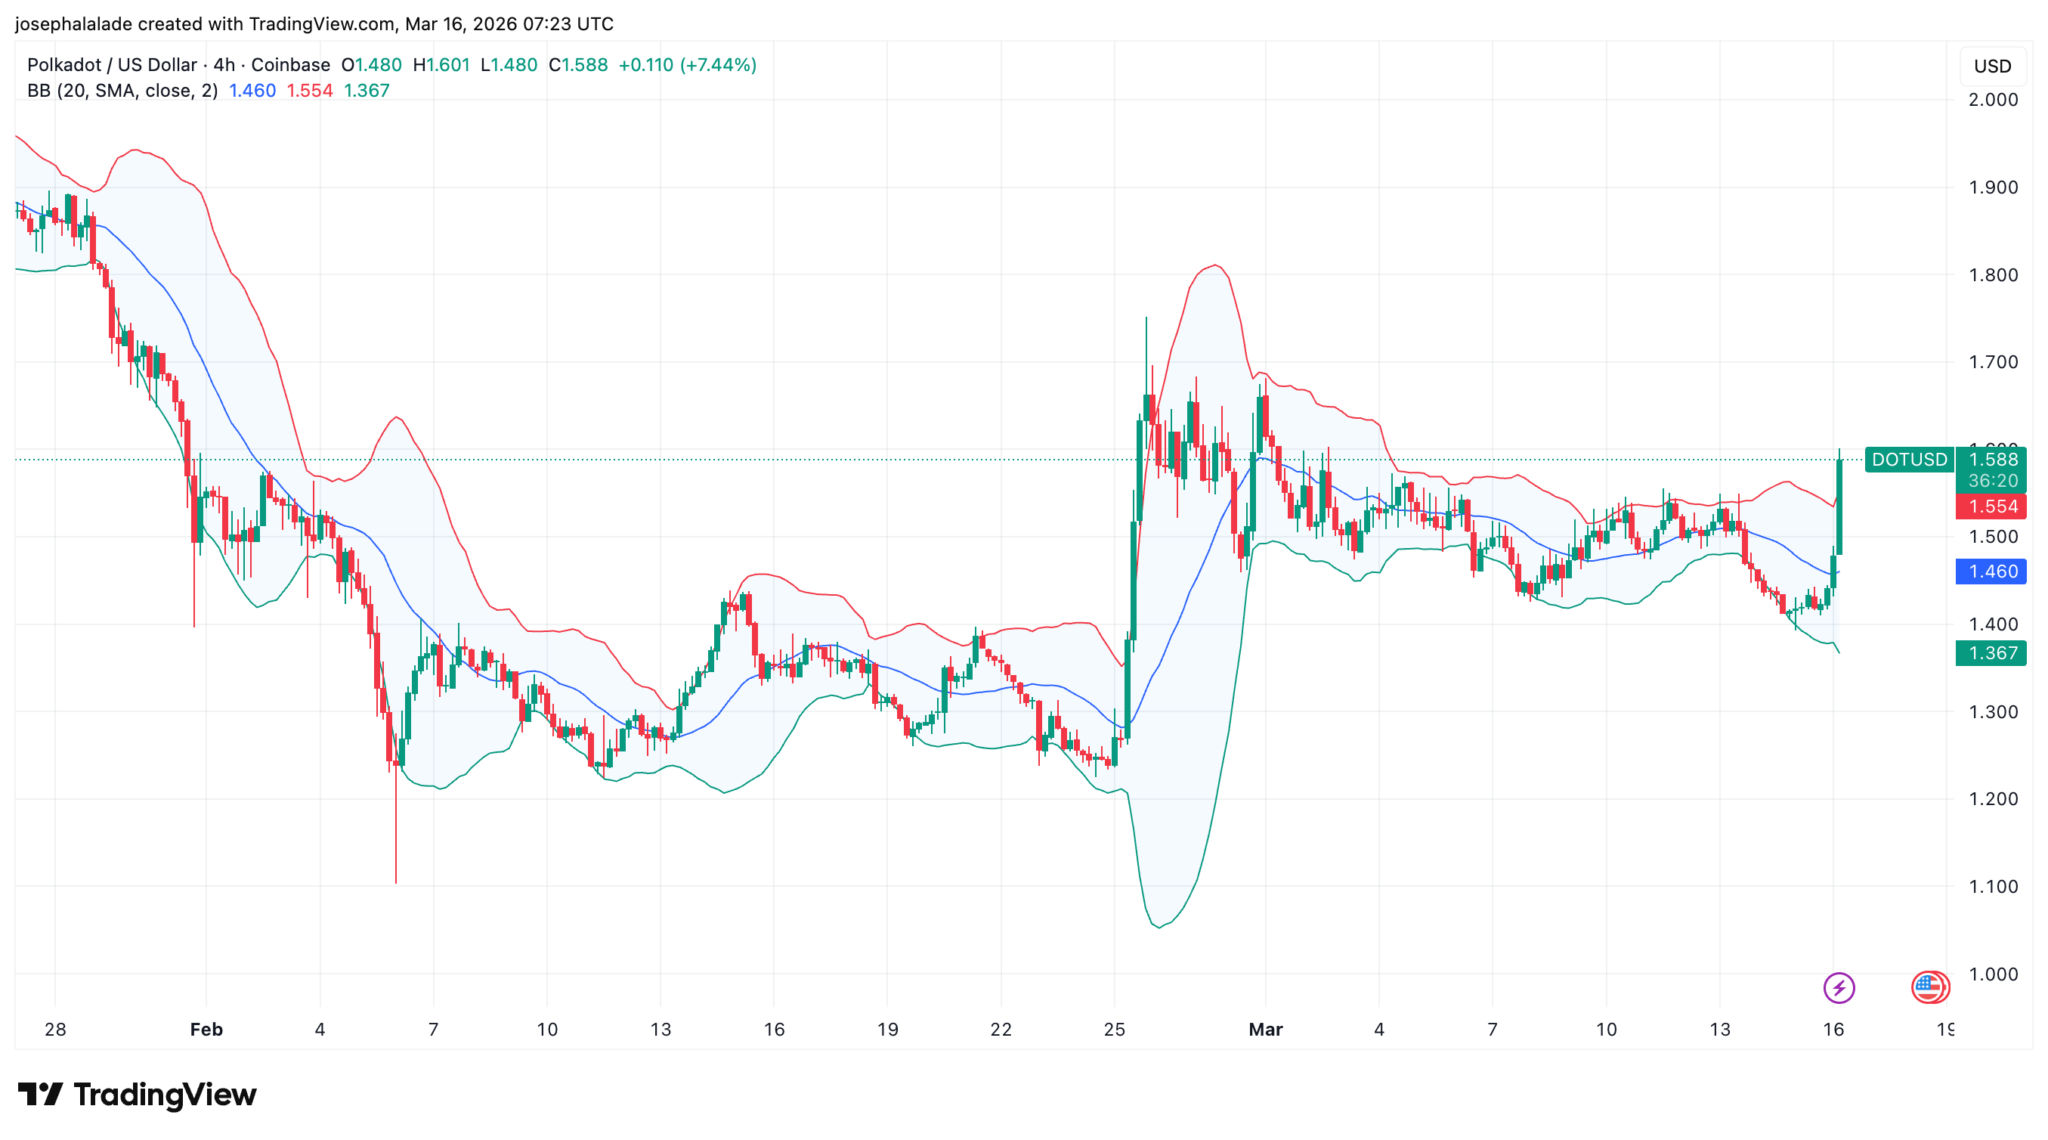
Task: Click the purple lightning bolt event icon
Action: pos(1839,988)
